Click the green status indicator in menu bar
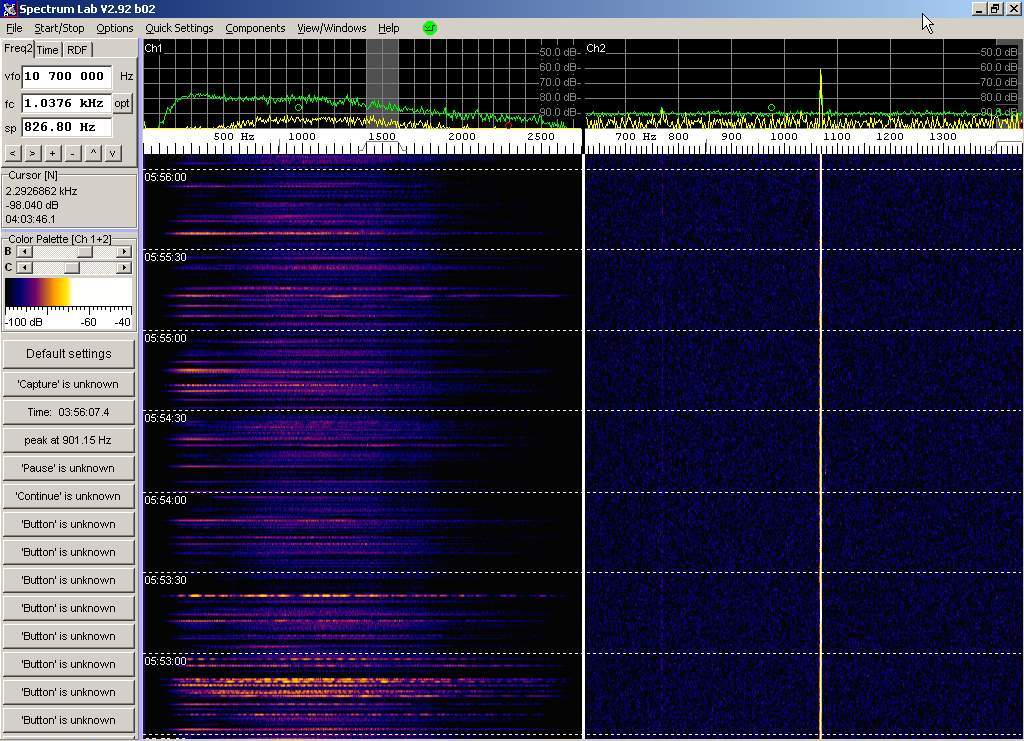1024x741 pixels. pyautogui.click(x=430, y=28)
